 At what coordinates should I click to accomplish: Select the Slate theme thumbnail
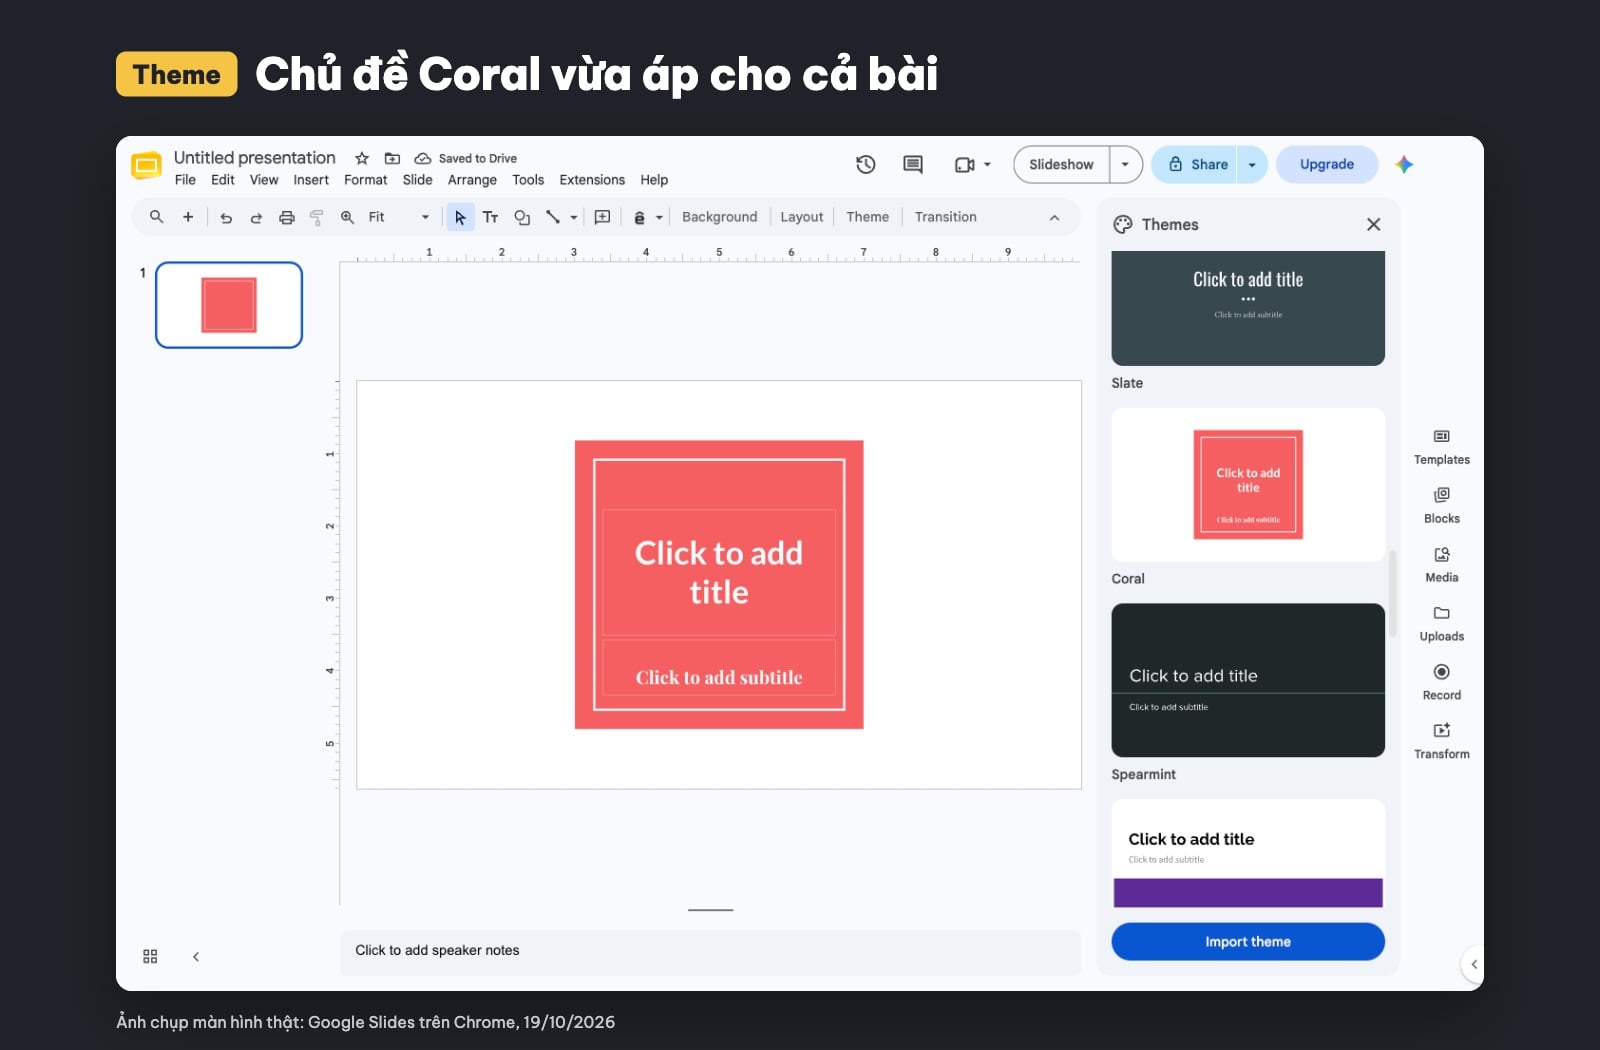click(1248, 308)
